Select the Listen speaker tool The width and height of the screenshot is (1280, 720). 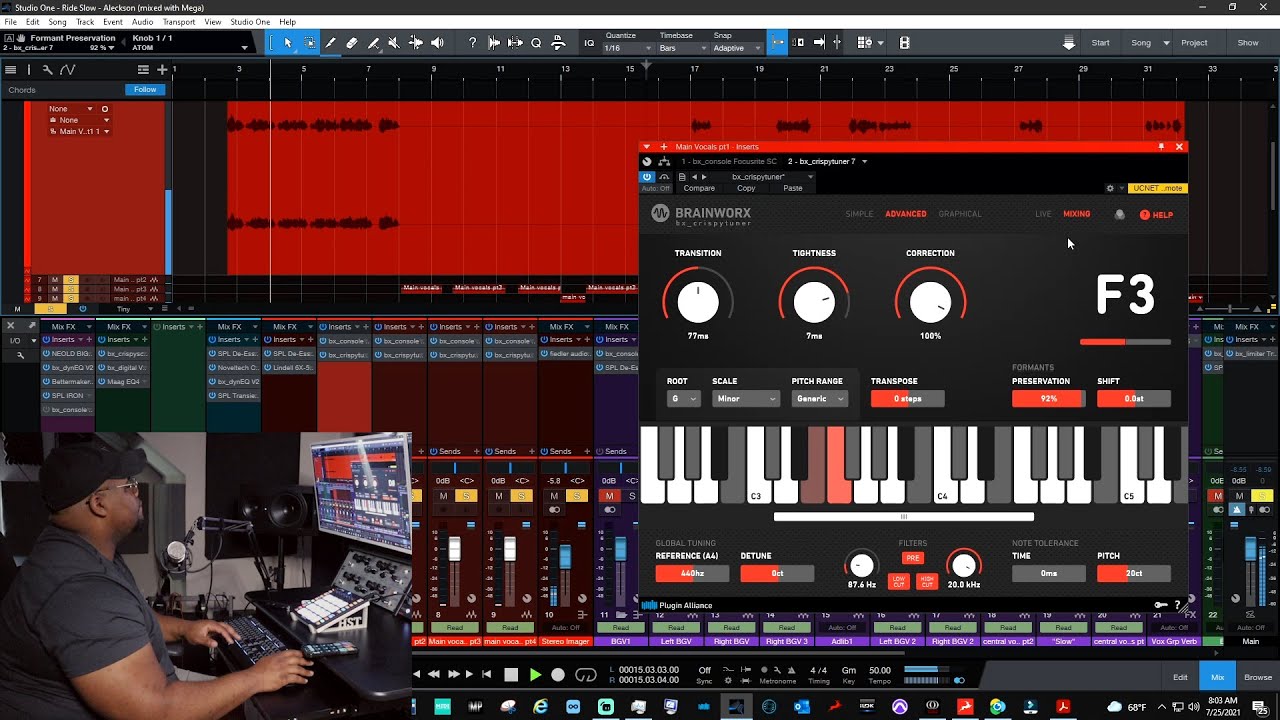[x=437, y=43]
